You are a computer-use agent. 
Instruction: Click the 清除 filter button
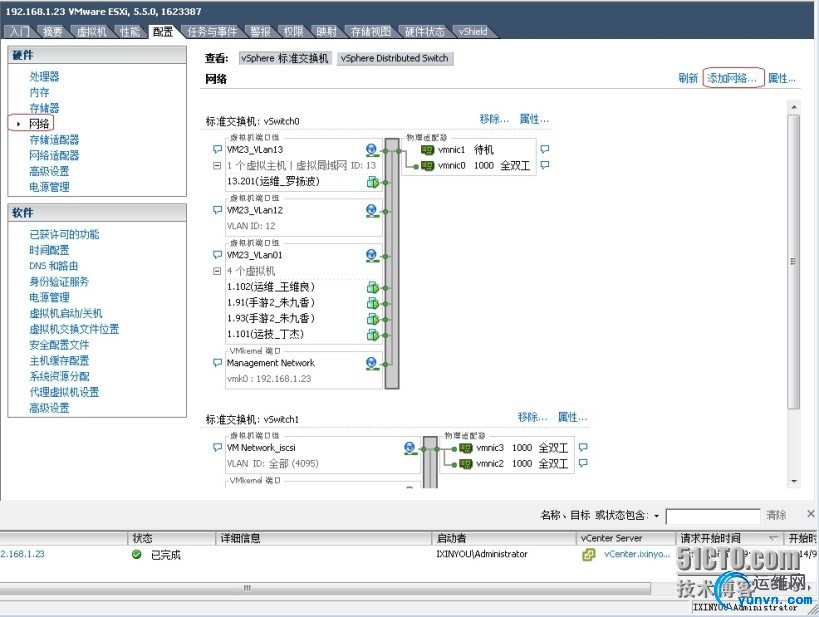[x=776, y=516]
